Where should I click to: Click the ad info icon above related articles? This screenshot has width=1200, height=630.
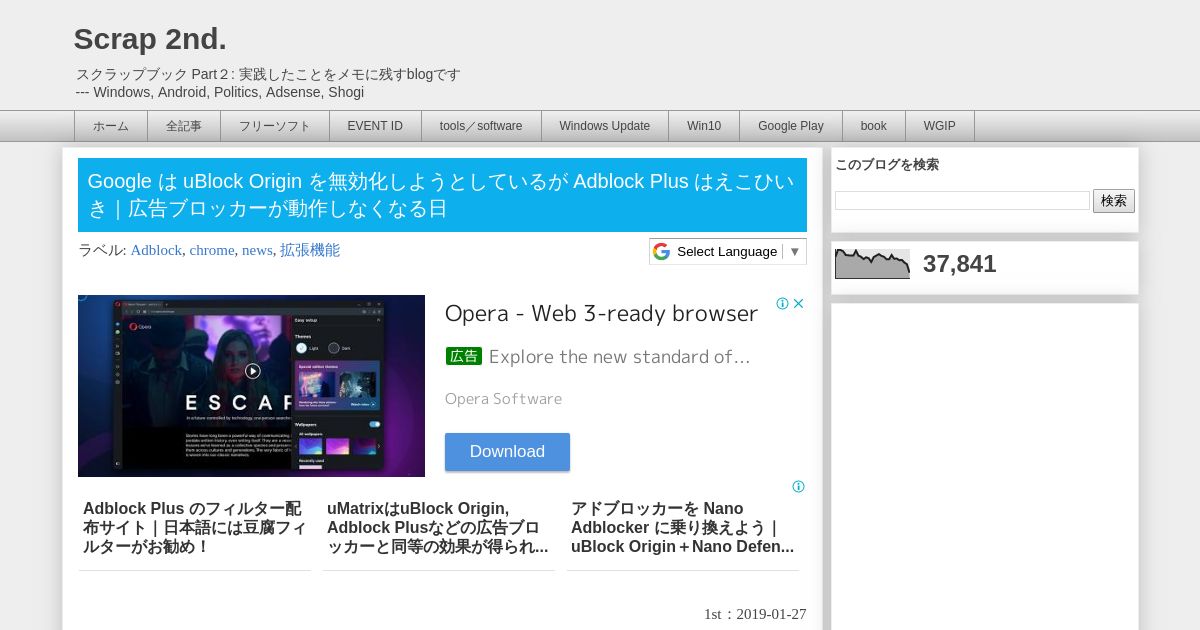pyautogui.click(x=798, y=487)
